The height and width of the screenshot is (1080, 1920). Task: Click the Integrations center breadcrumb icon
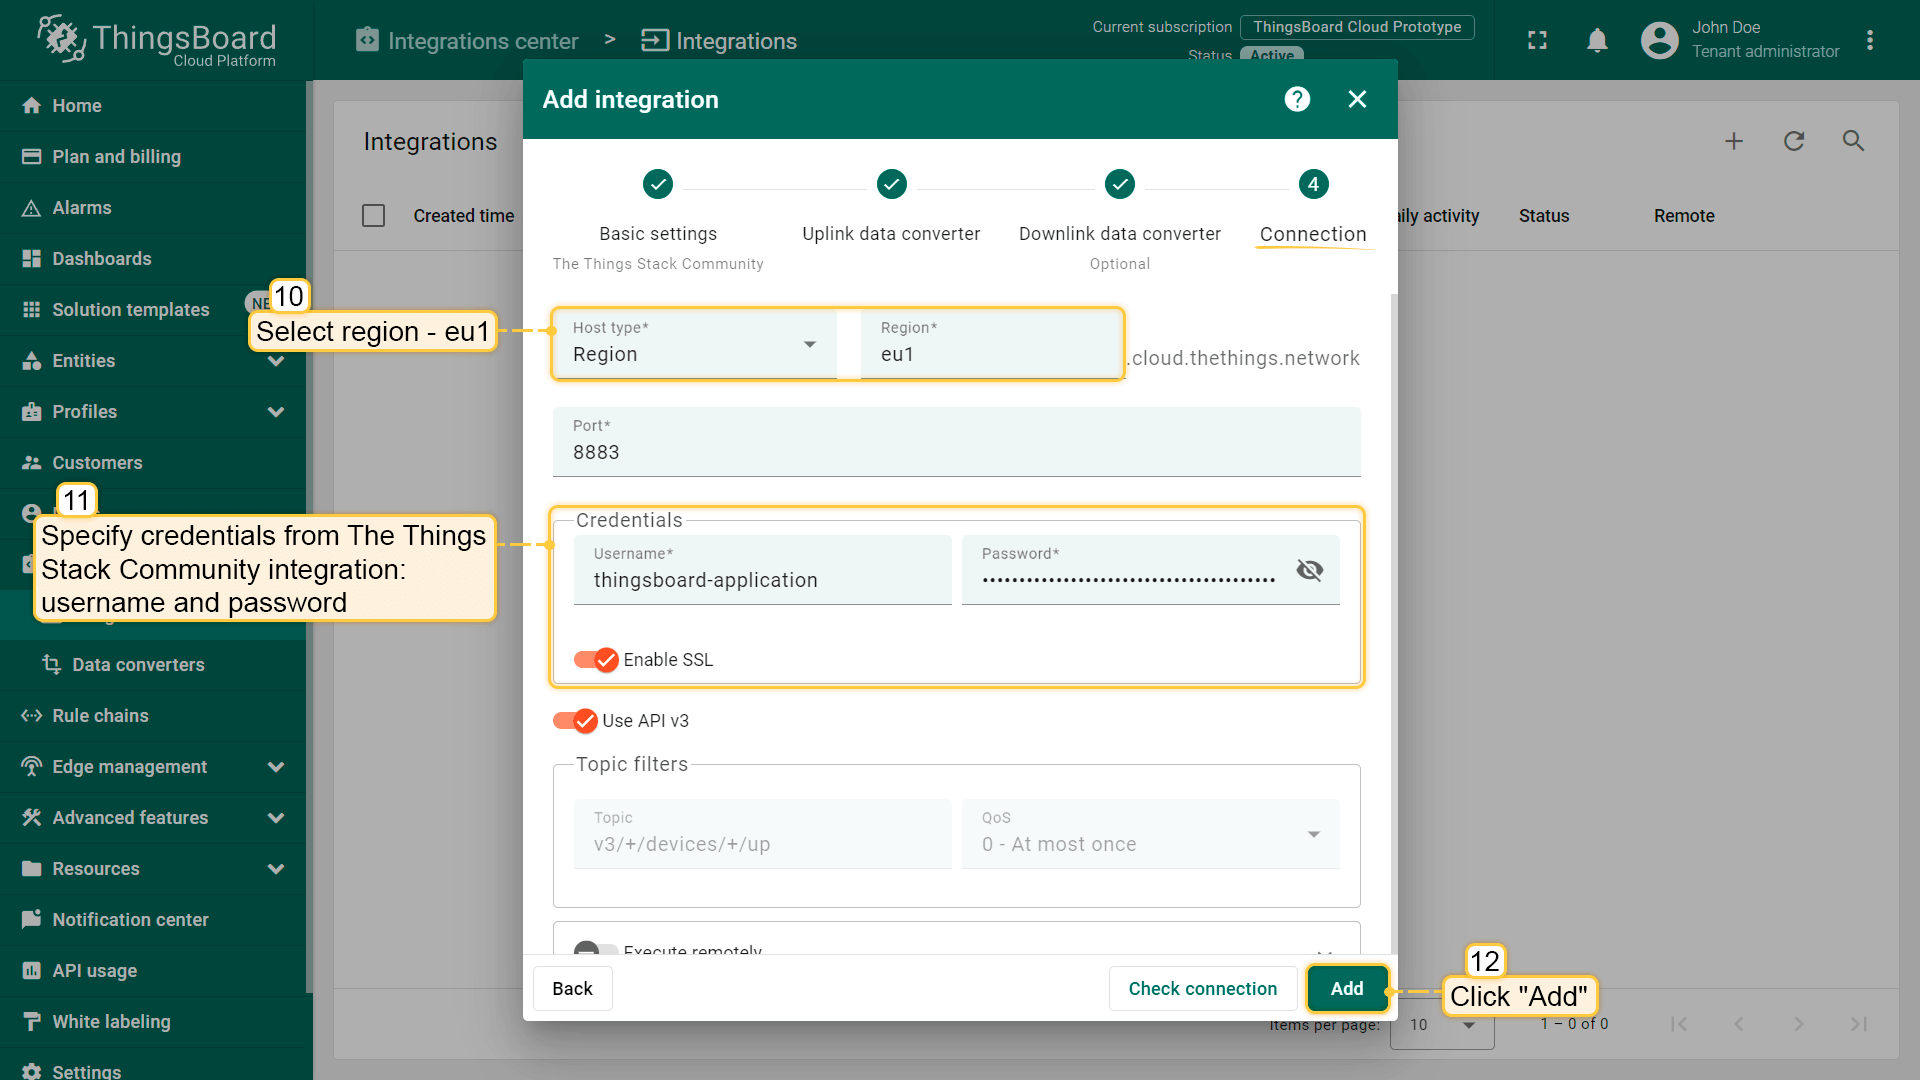[367, 40]
